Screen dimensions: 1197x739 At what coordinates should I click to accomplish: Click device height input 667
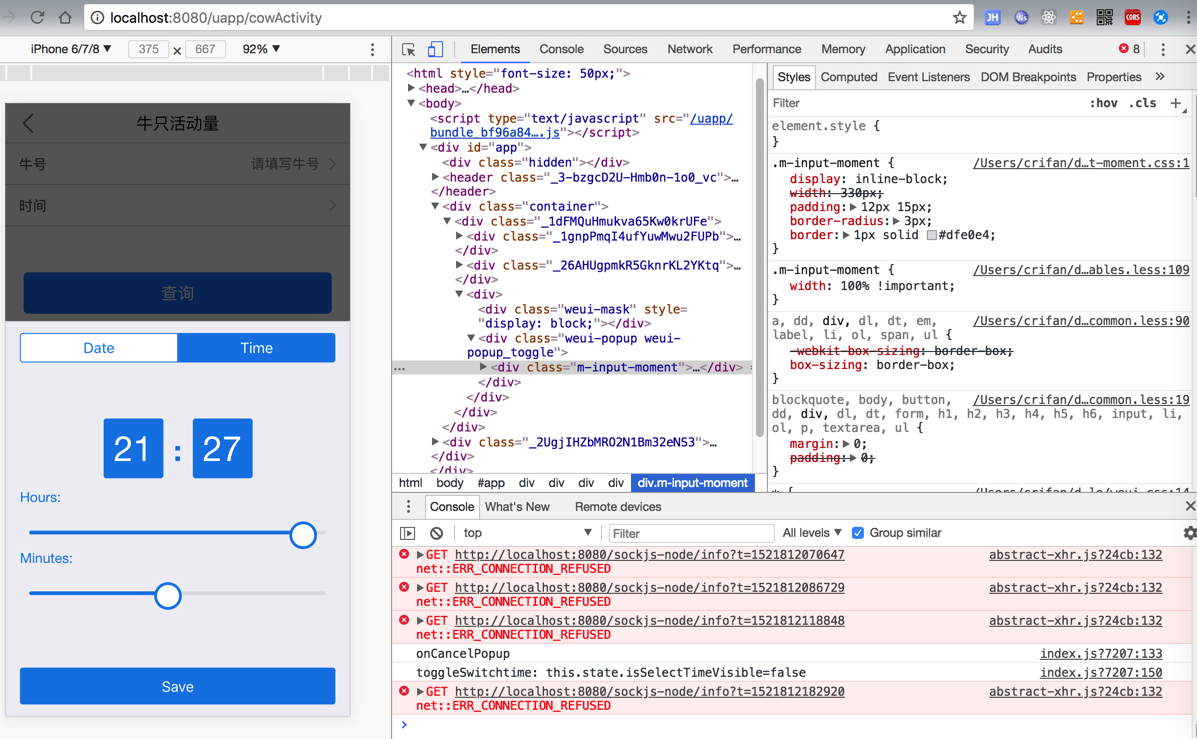coord(205,49)
